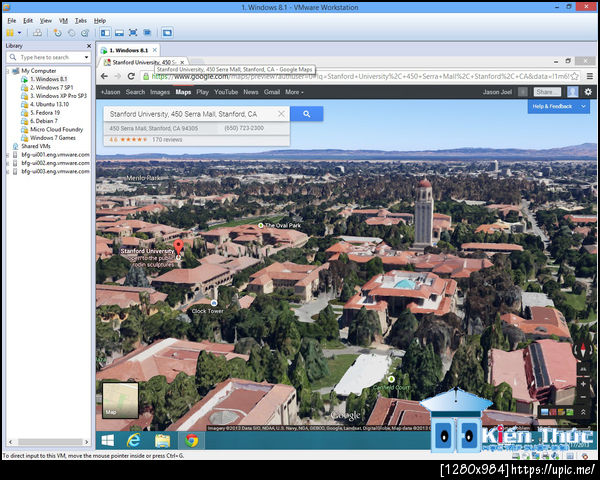Open the VM menu
The height and width of the screenshot is (480, 600).
[x=64, y=21]
